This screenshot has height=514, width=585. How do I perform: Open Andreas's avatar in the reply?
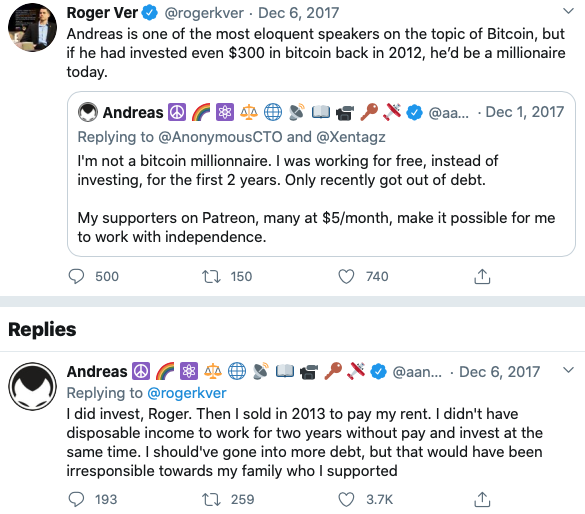32,386
